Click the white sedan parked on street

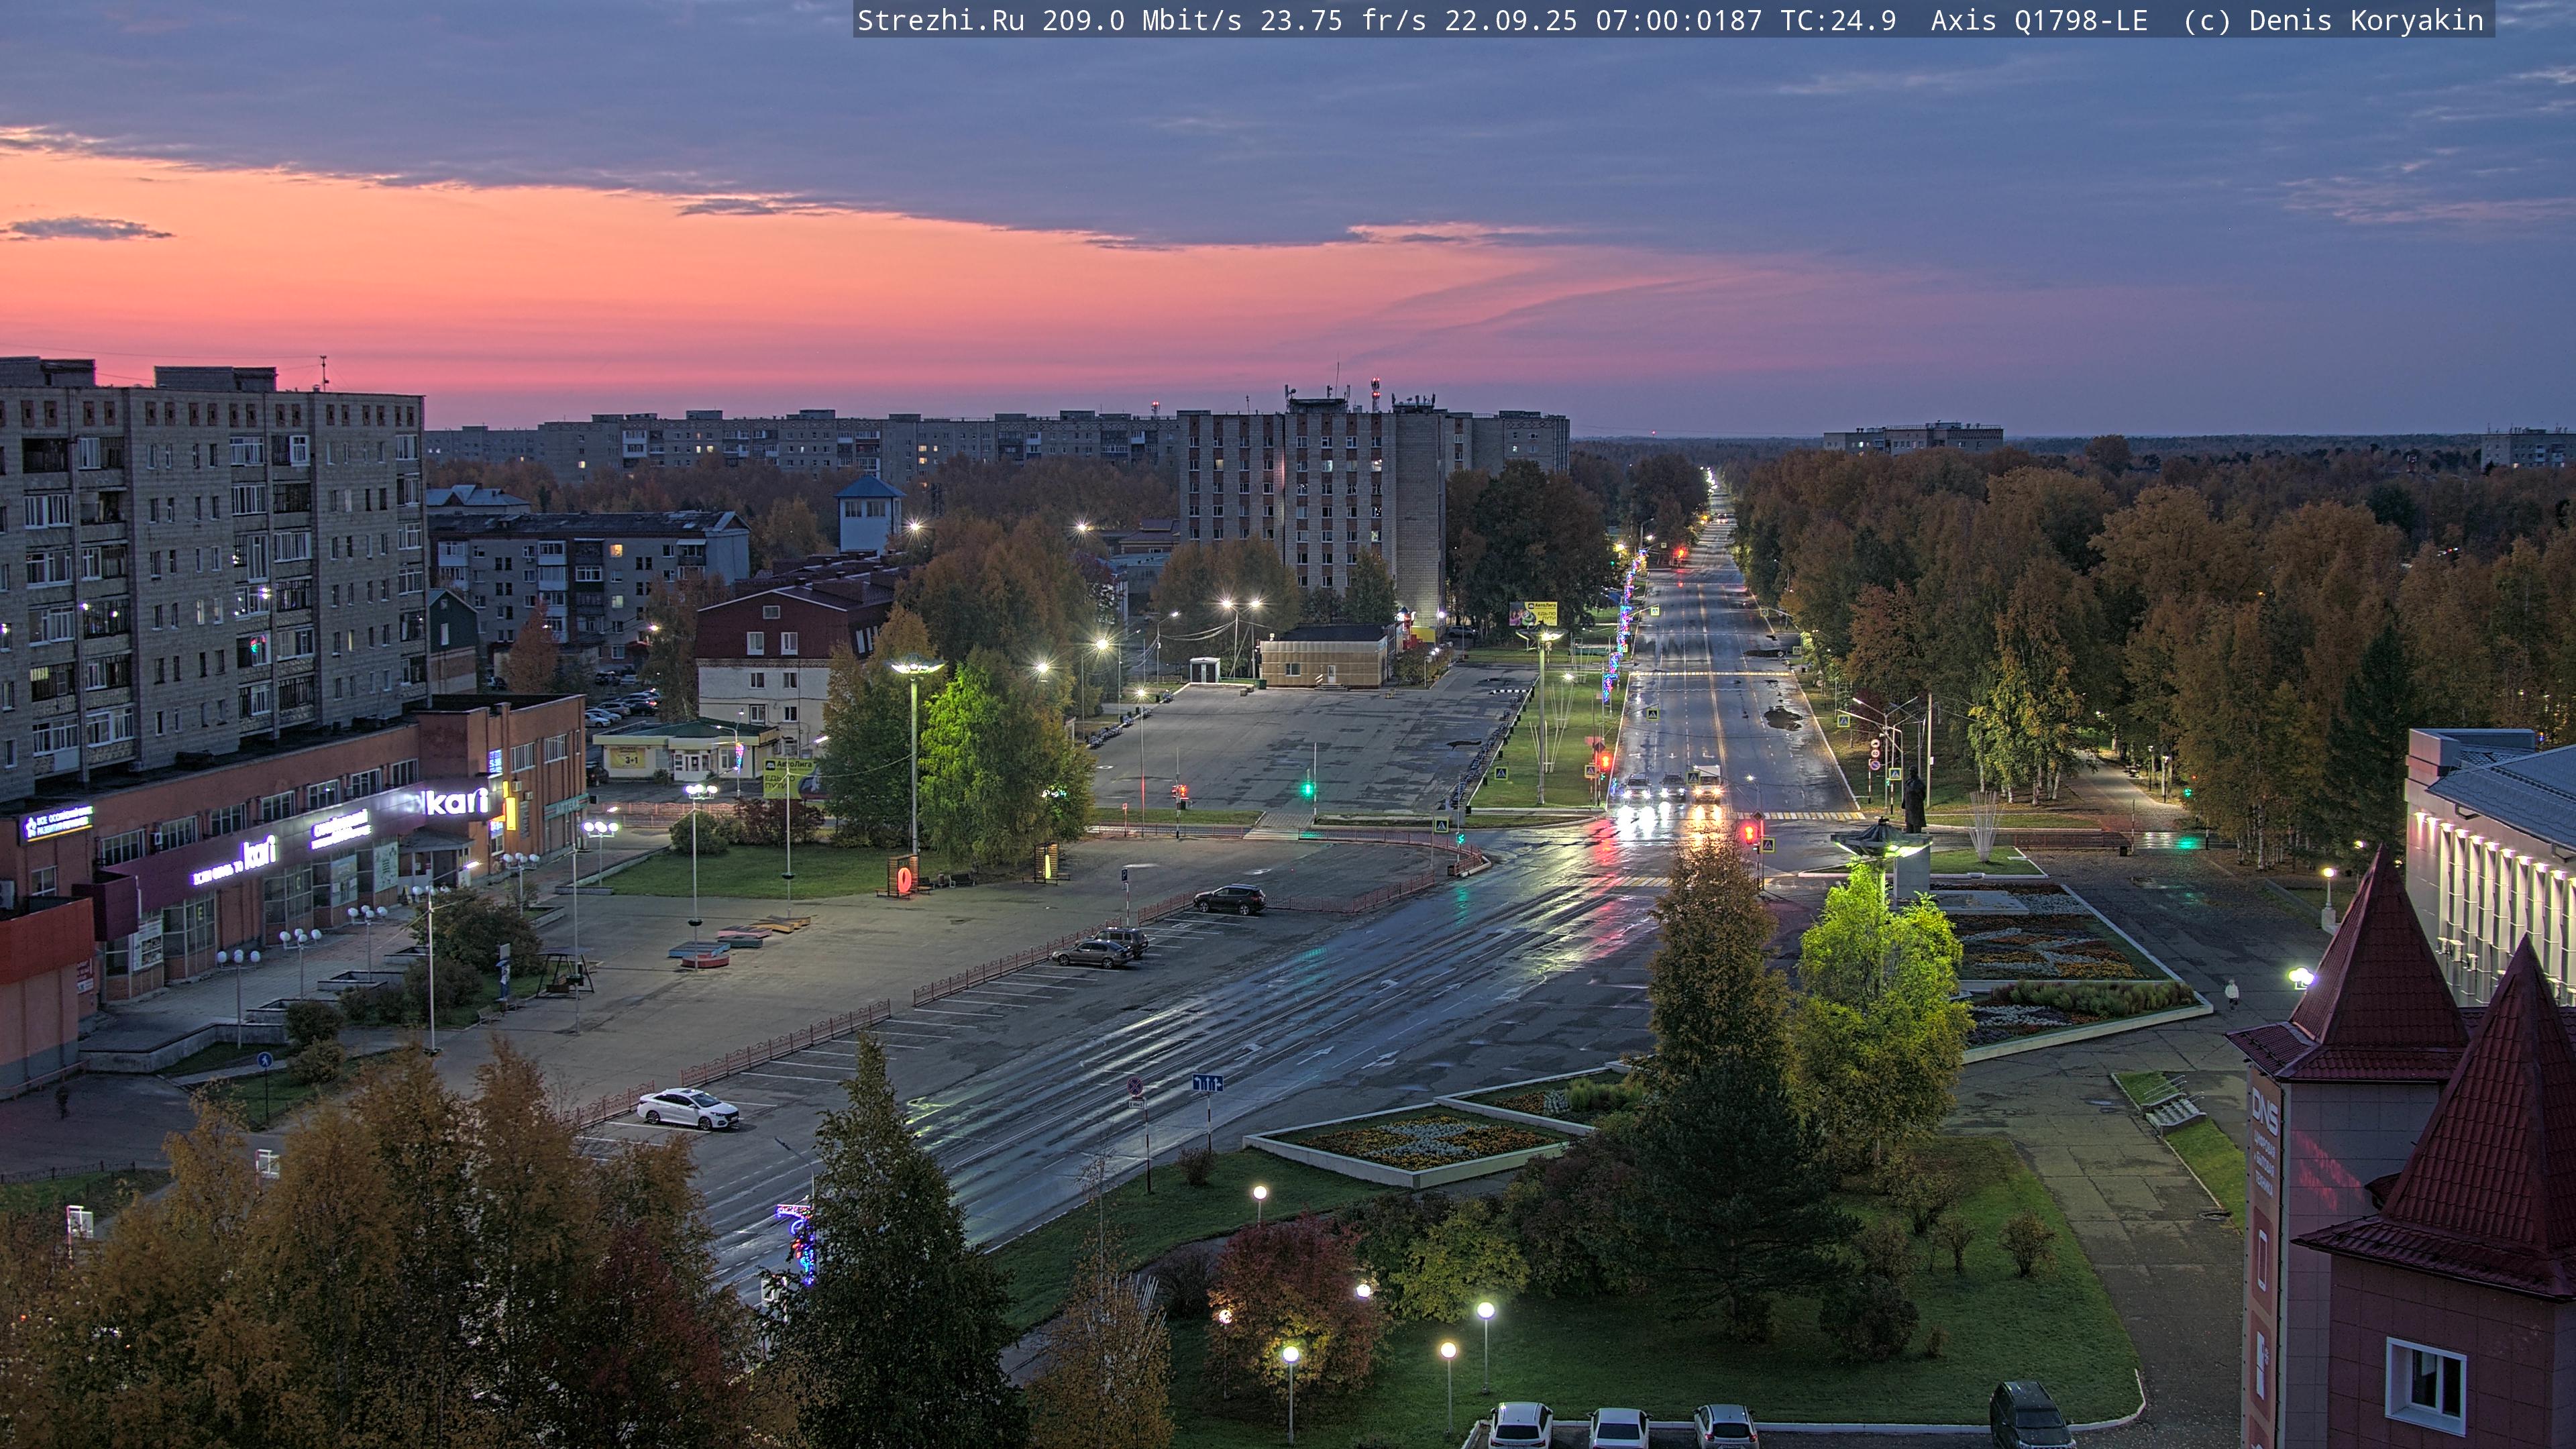point(688,1108)
